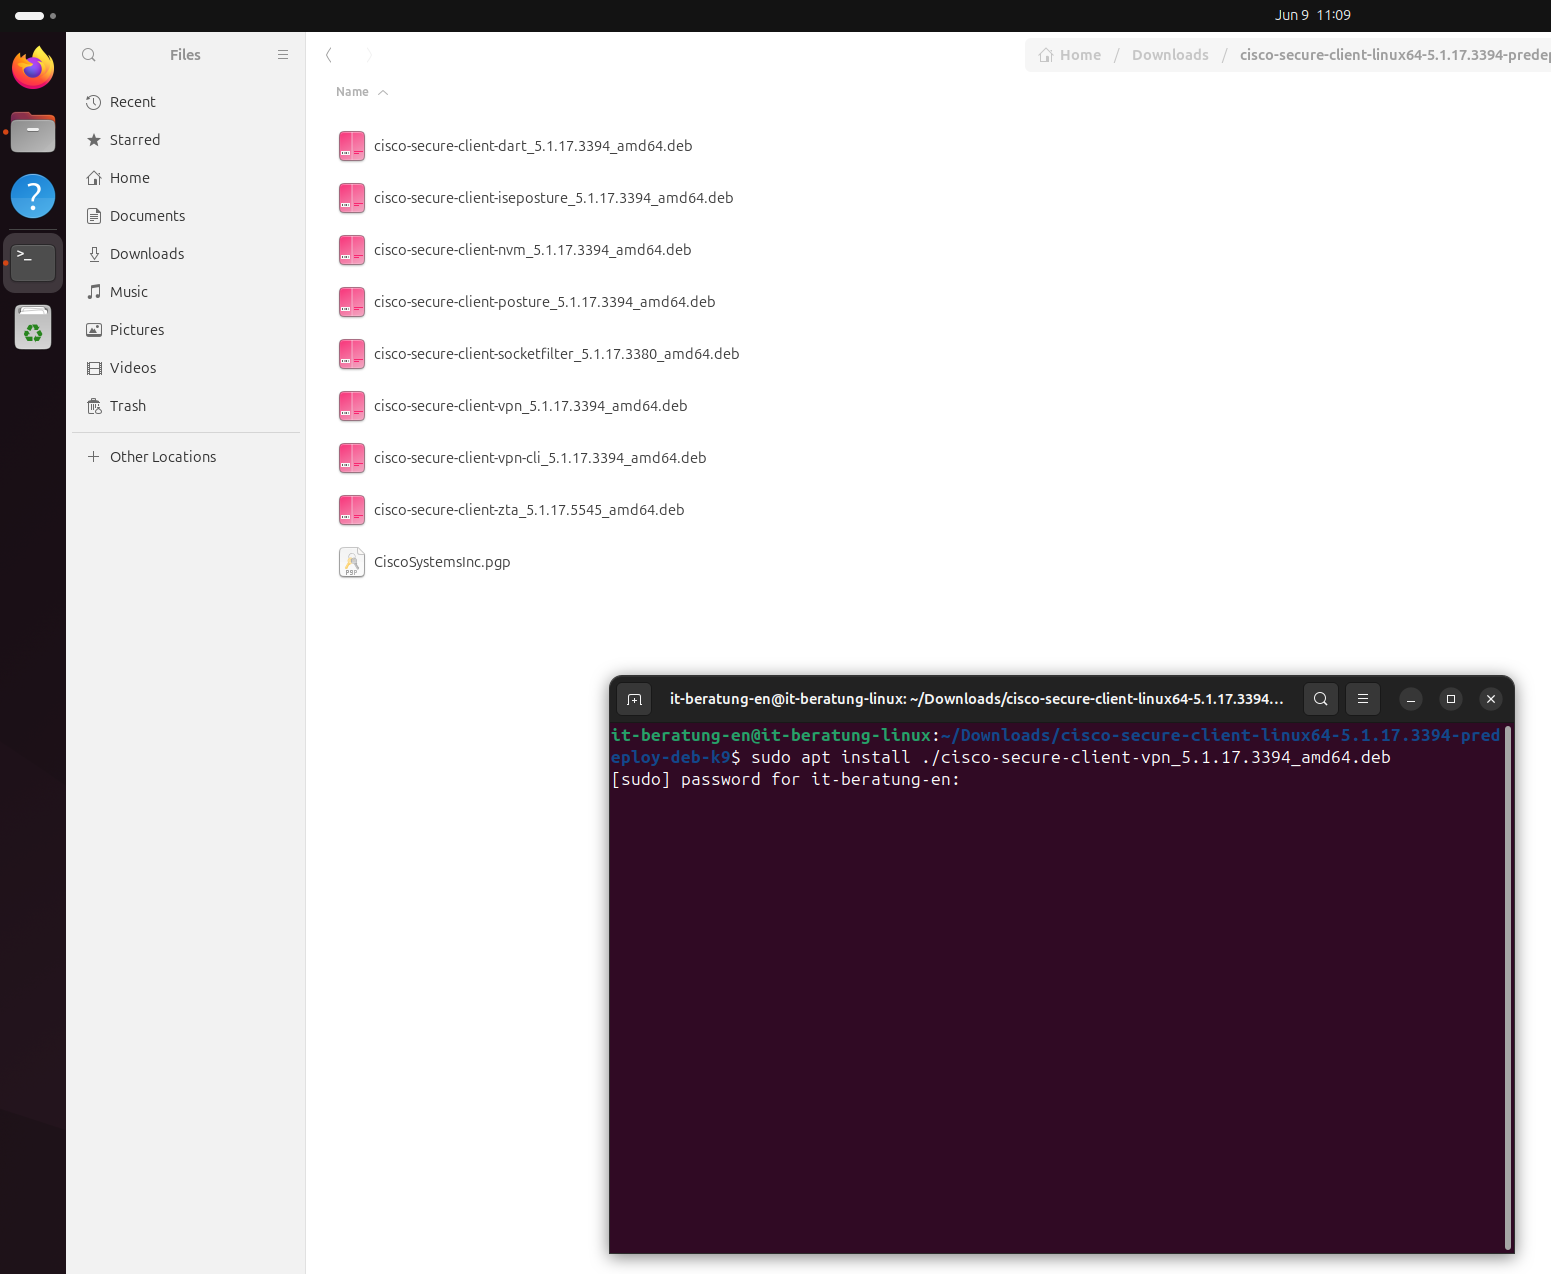The height and width of the screenshot is (1274, 1551).
Task: Open the Terminal hamburger menu
Action: [x=1363, y=699]
